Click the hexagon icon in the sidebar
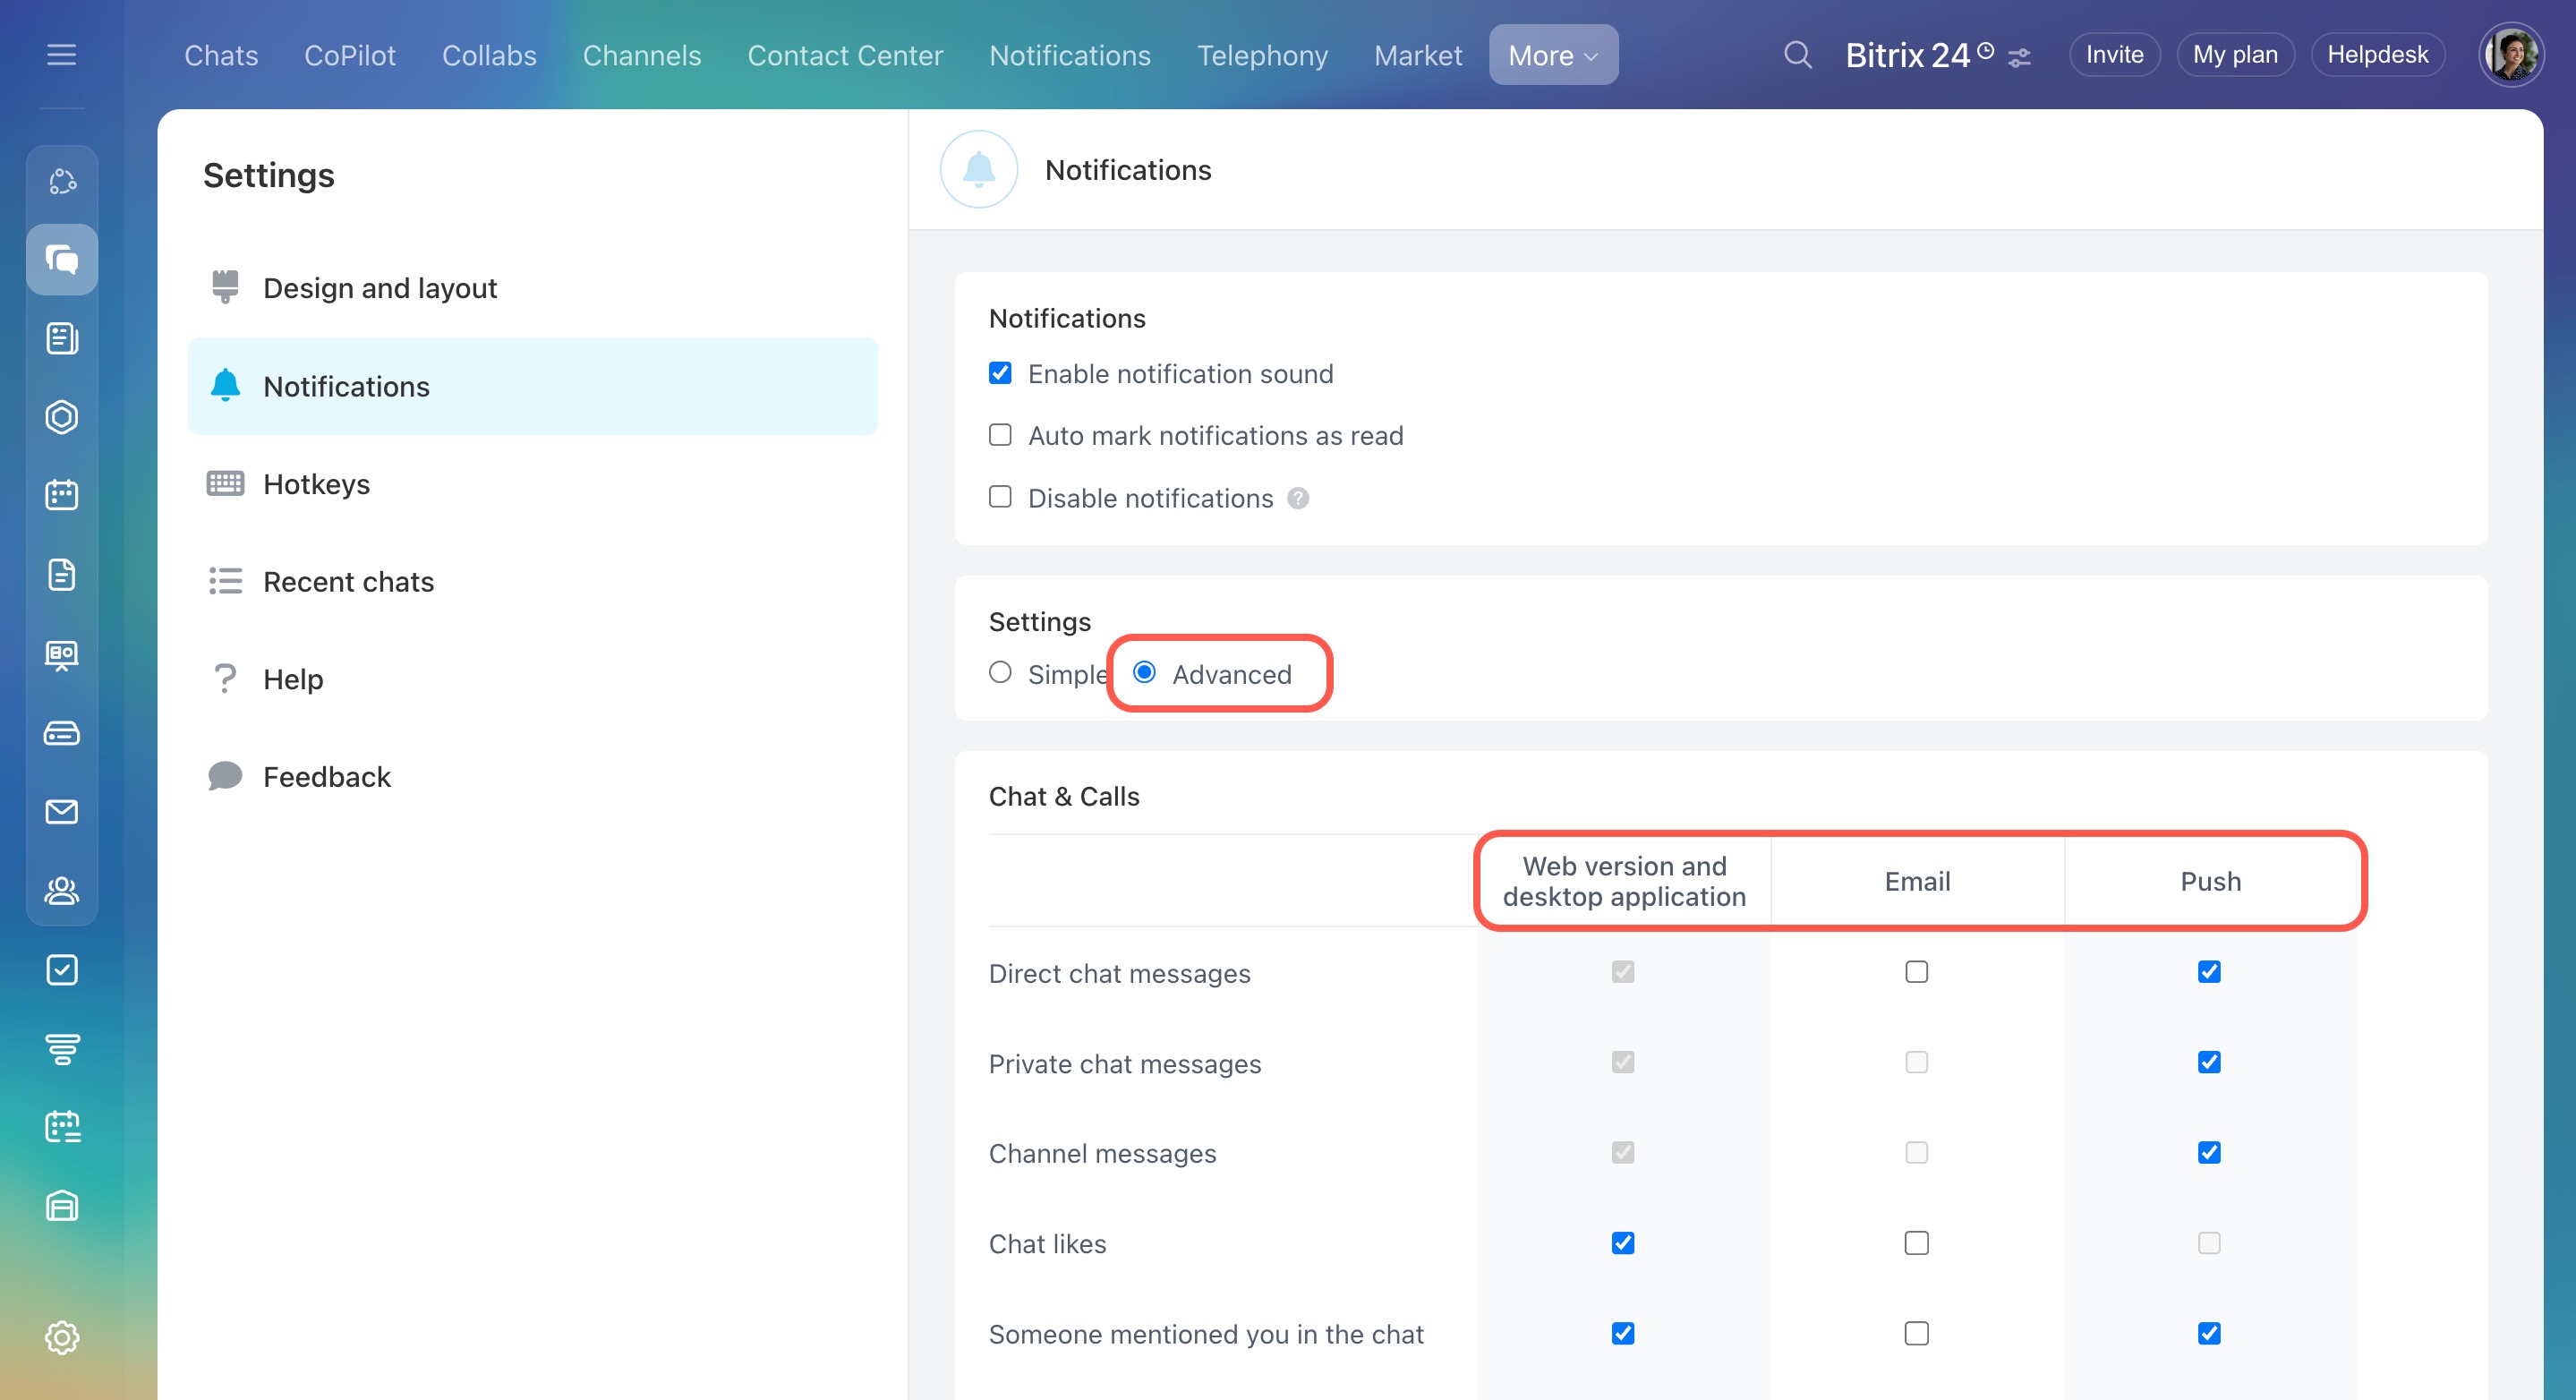The height and width of the screenshot is (1400, 2576). (62, 417)
